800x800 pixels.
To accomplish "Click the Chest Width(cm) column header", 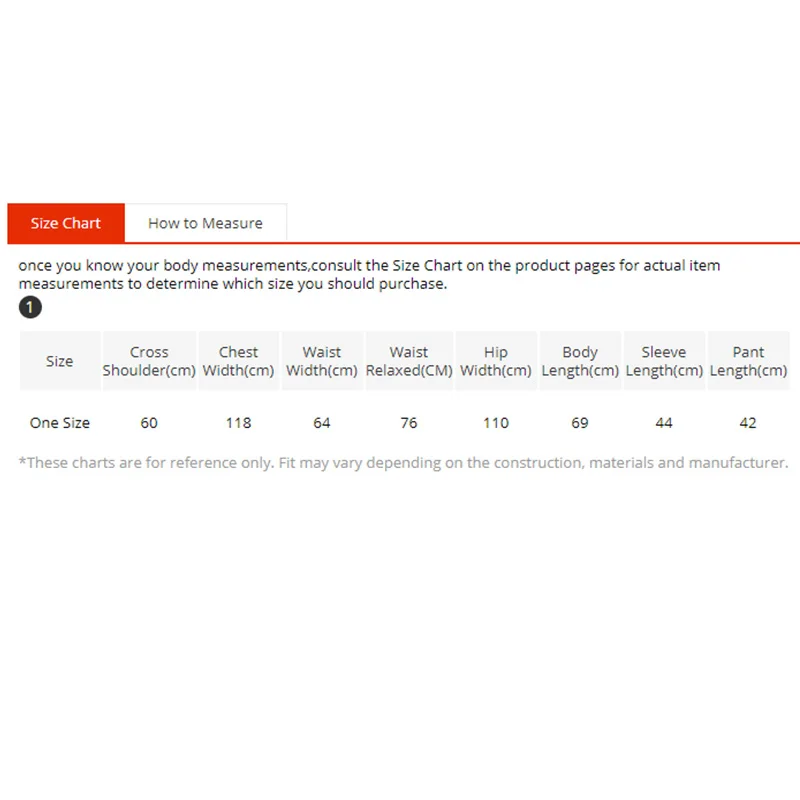I will (238, 361).
